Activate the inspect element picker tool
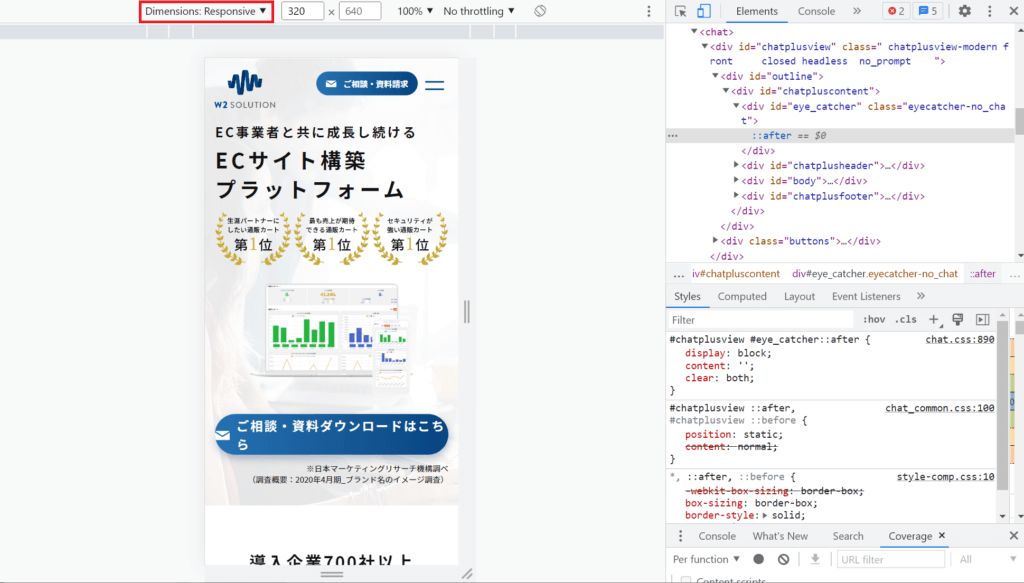This screenshot has height=583, width=1024. coord(681,11)
